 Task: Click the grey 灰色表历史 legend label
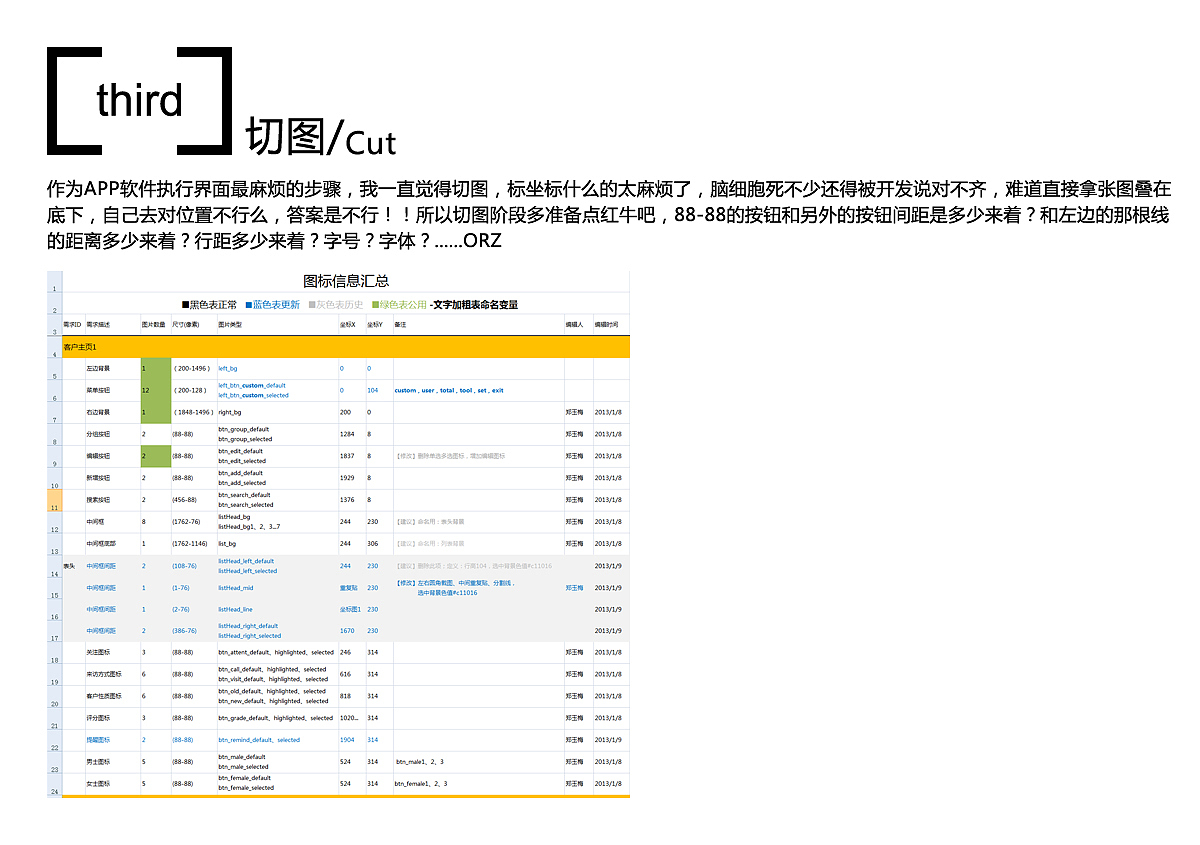[x=340, y=305]
